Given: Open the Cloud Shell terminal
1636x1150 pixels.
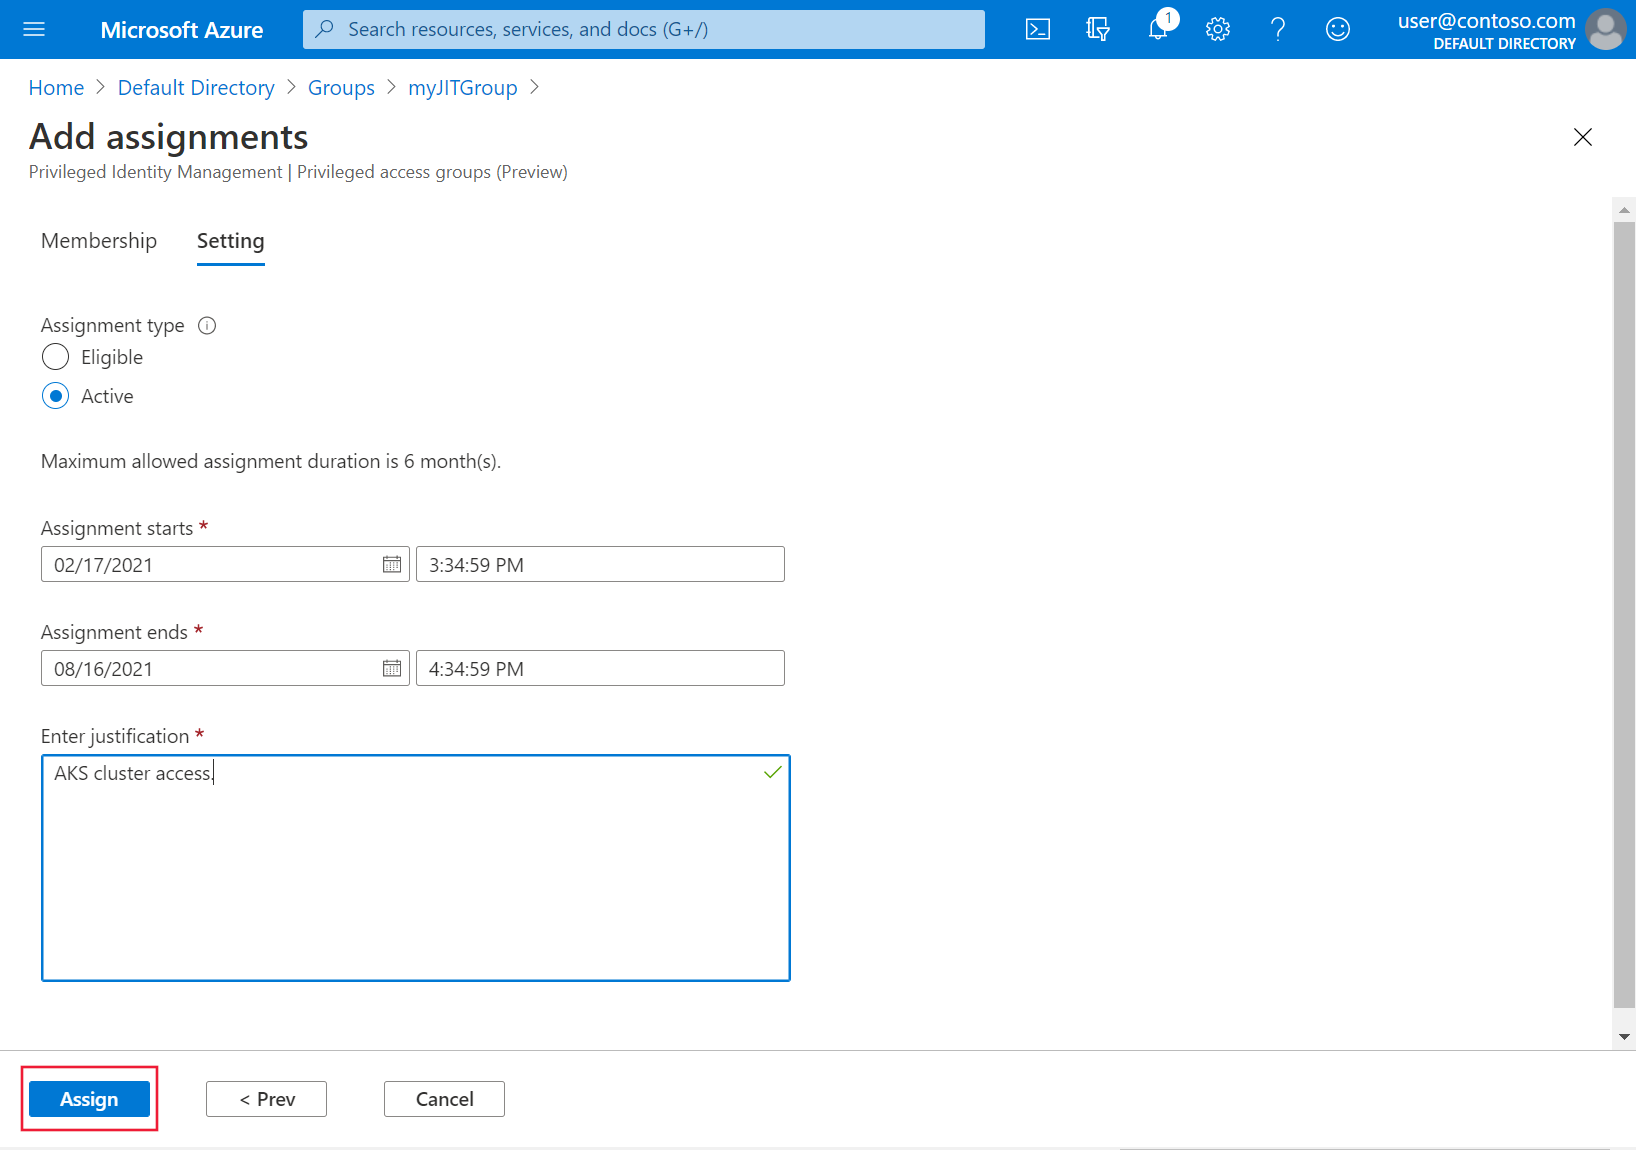Looking at the screenshot, I should click(x=1037, y=29).
